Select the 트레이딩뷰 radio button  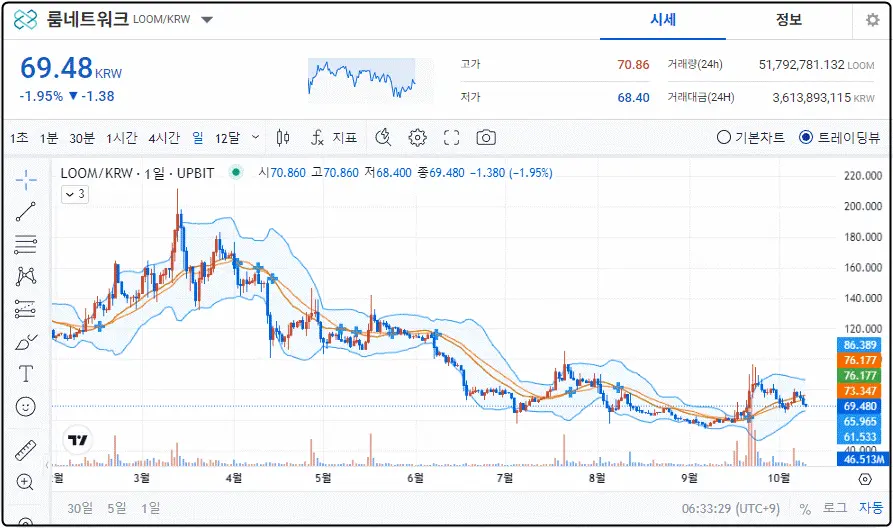pyautogui.click(x=806, y=137)
